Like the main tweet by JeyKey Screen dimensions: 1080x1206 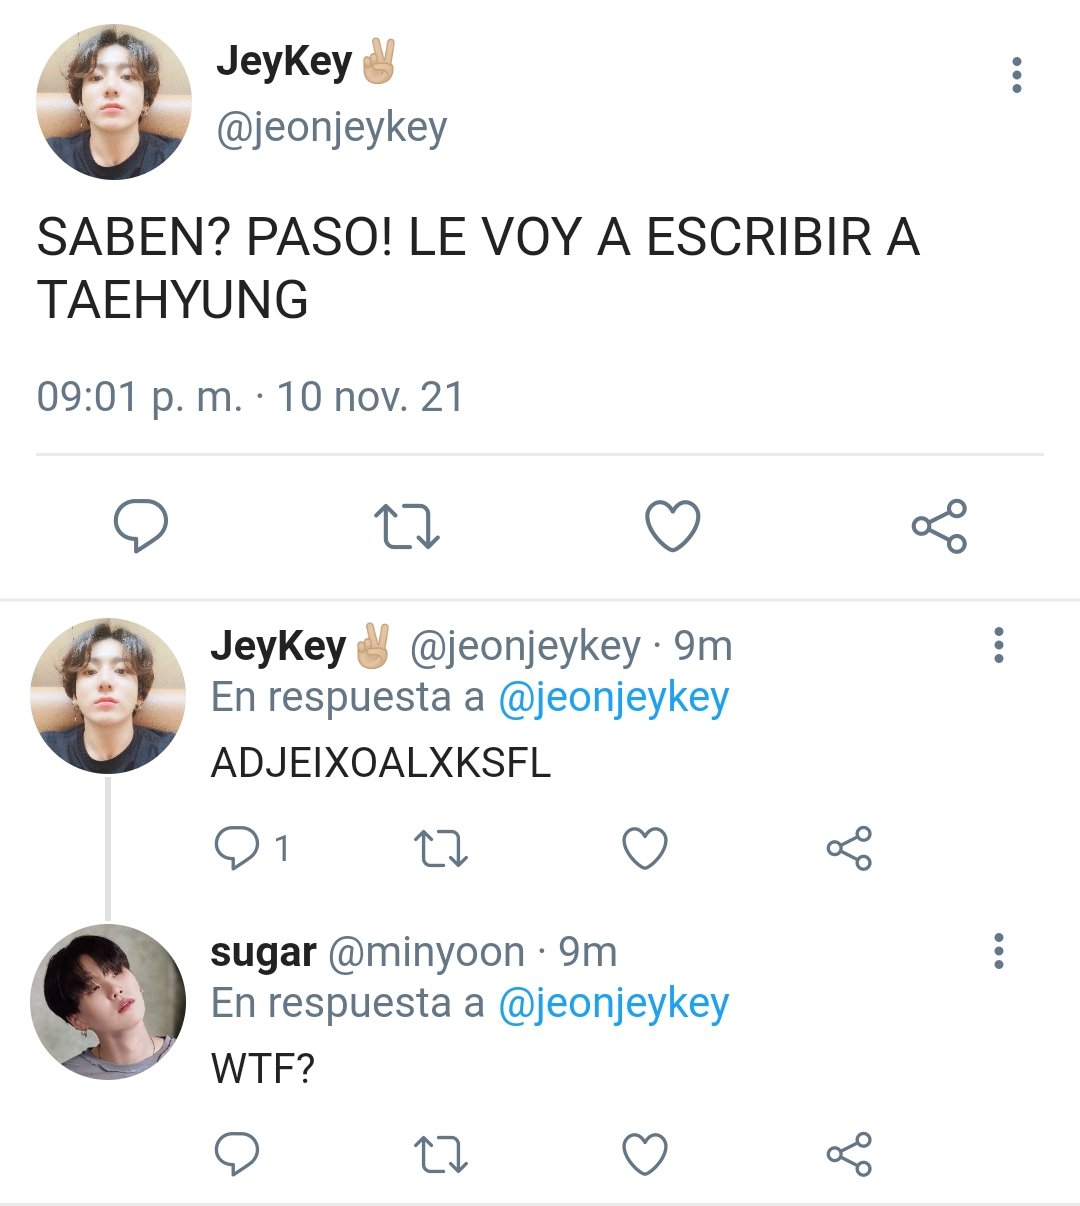672,526
